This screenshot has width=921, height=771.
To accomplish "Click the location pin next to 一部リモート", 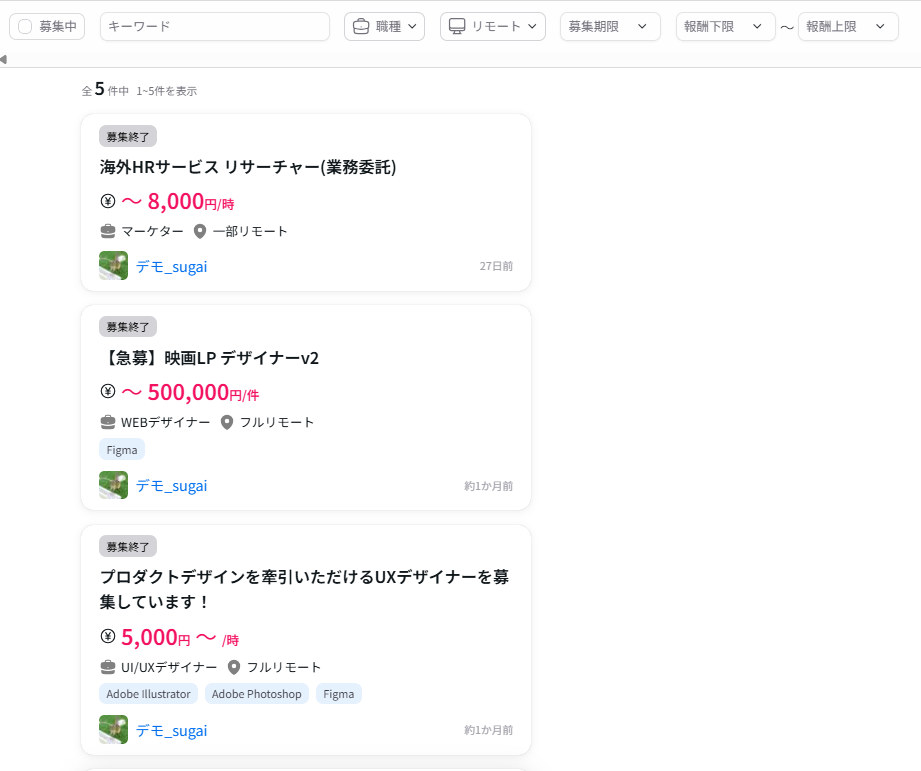I will (x=200, y=231).
